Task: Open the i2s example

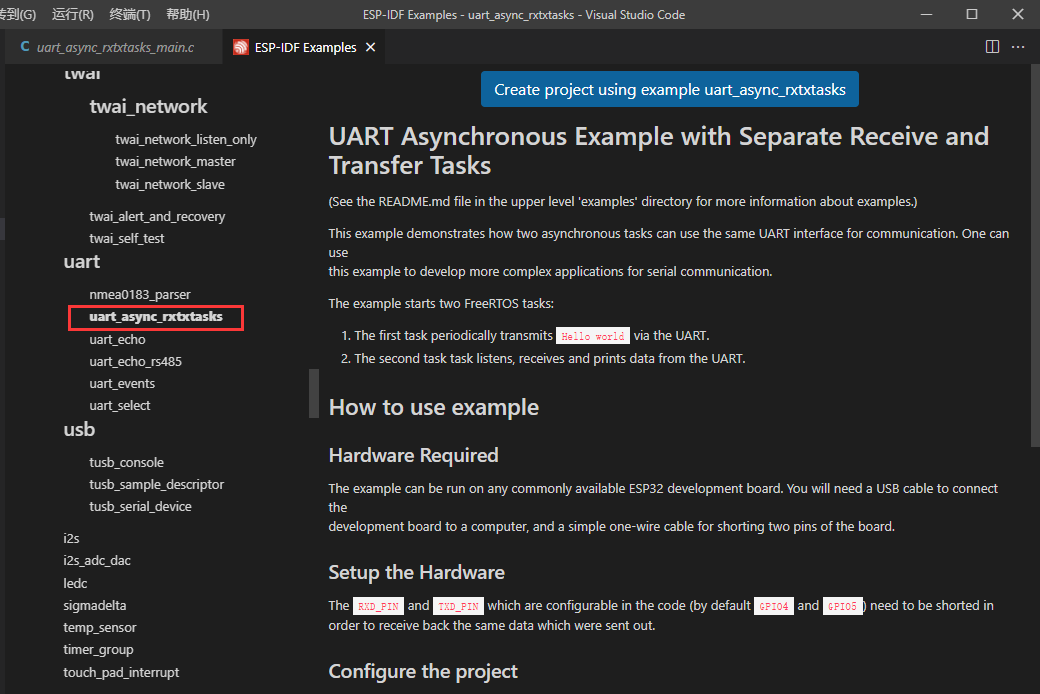Action: click(71, 538)
